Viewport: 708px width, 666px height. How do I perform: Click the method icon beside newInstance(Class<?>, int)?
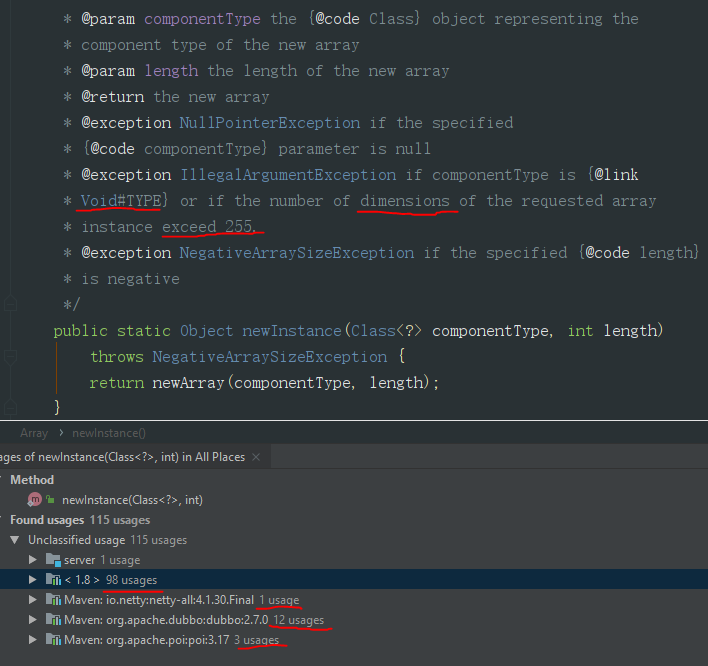35,499
